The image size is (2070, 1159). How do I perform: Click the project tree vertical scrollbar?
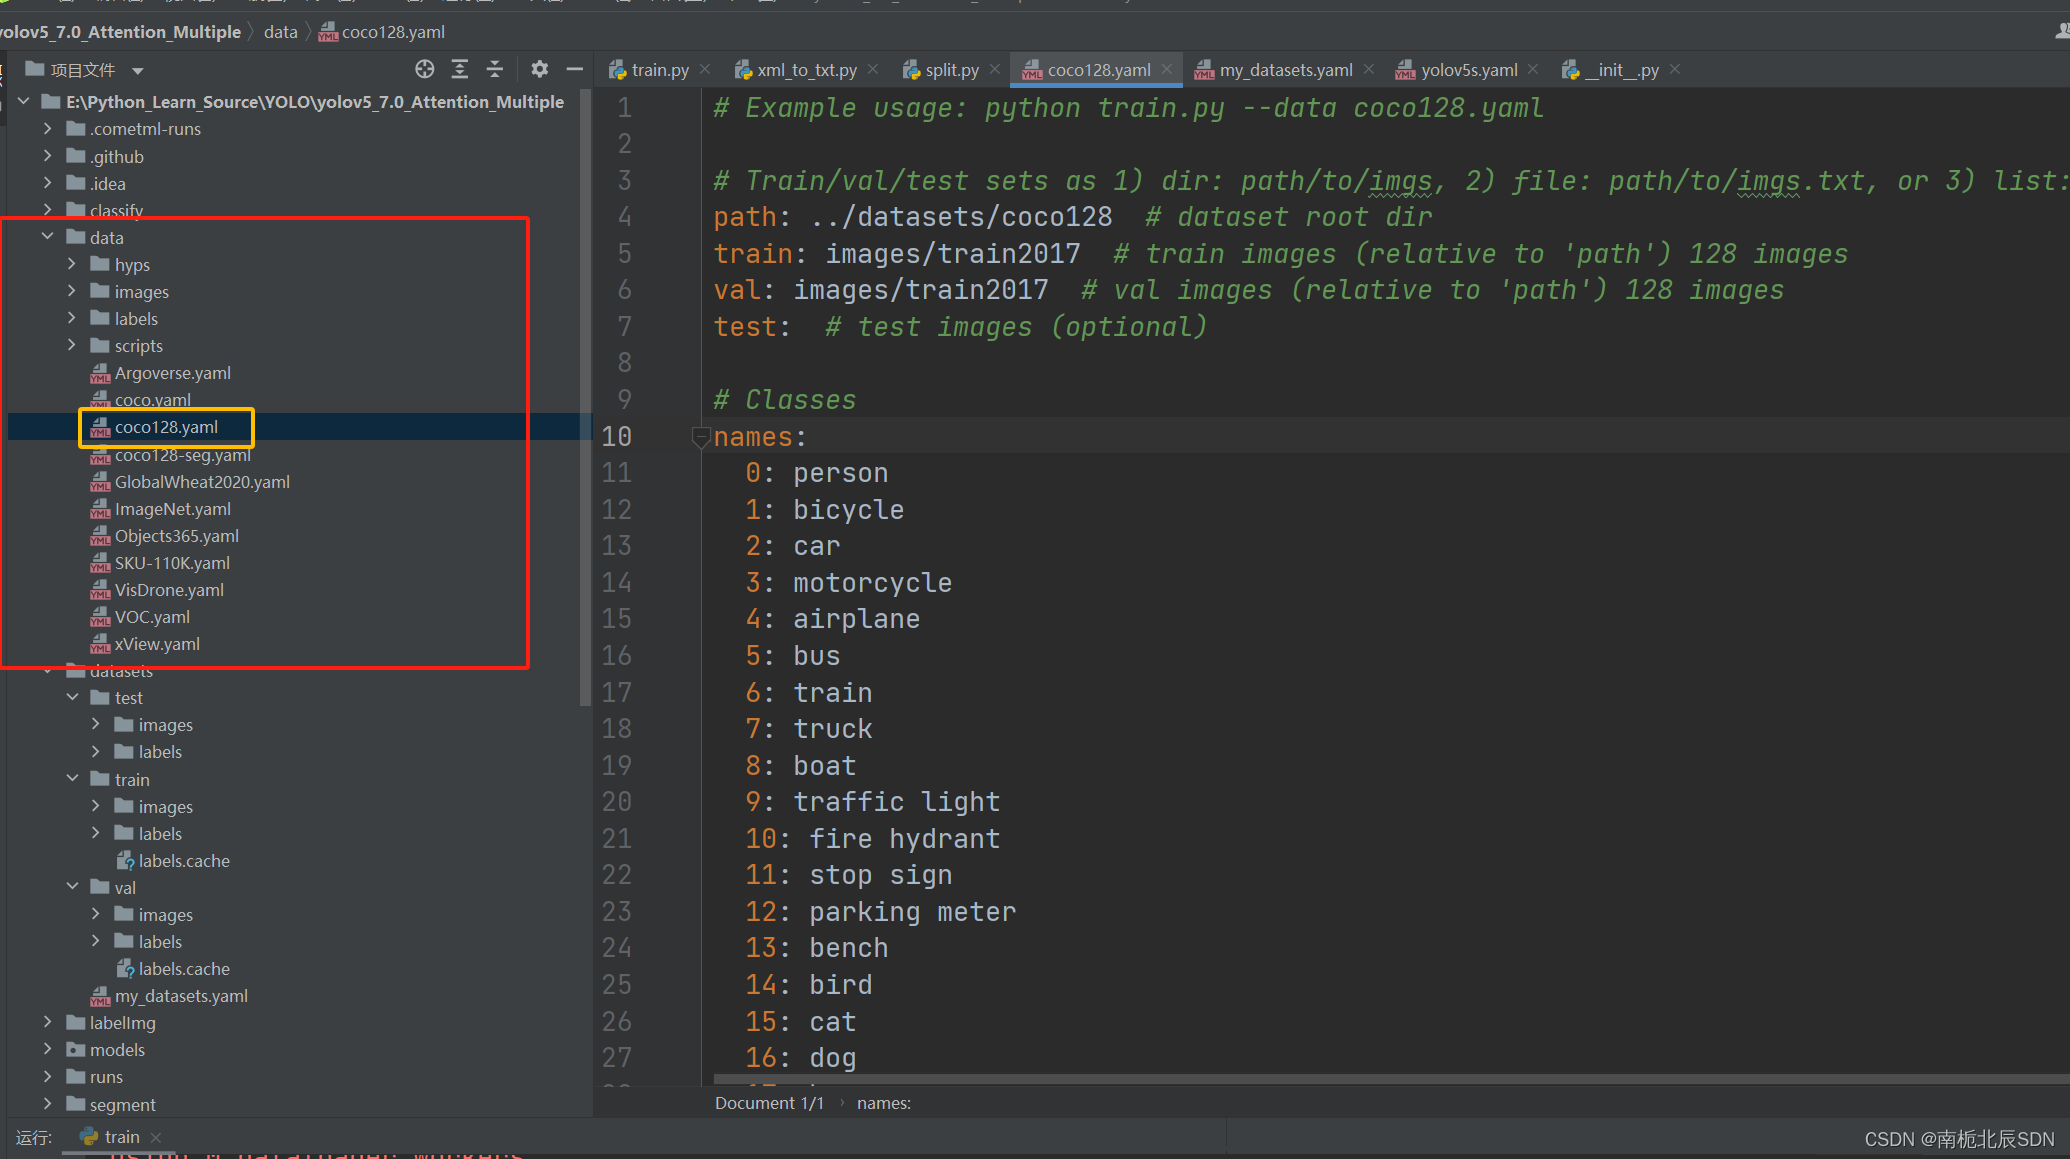click(x=585, y=398)
